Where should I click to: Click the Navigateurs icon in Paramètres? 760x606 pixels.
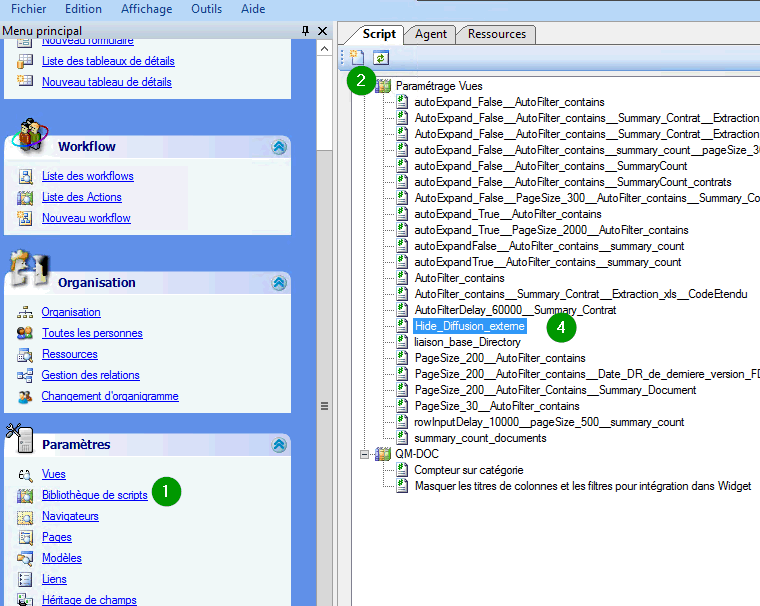coord(26,516)
